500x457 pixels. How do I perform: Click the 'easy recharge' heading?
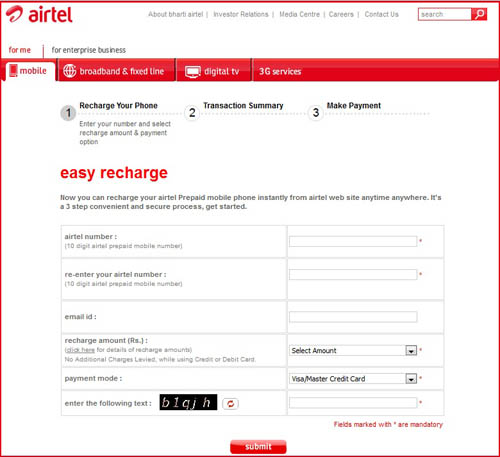coord(114,173)
